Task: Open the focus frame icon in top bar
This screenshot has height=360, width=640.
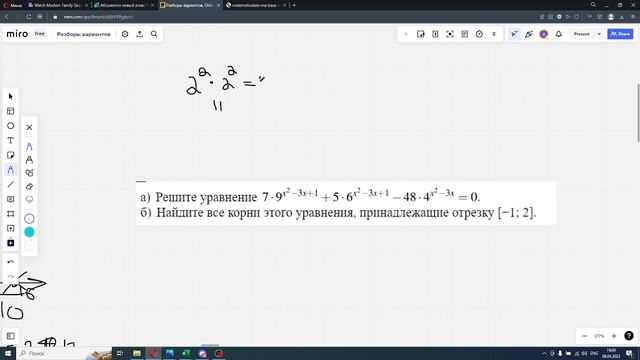Action: [450, 34]
